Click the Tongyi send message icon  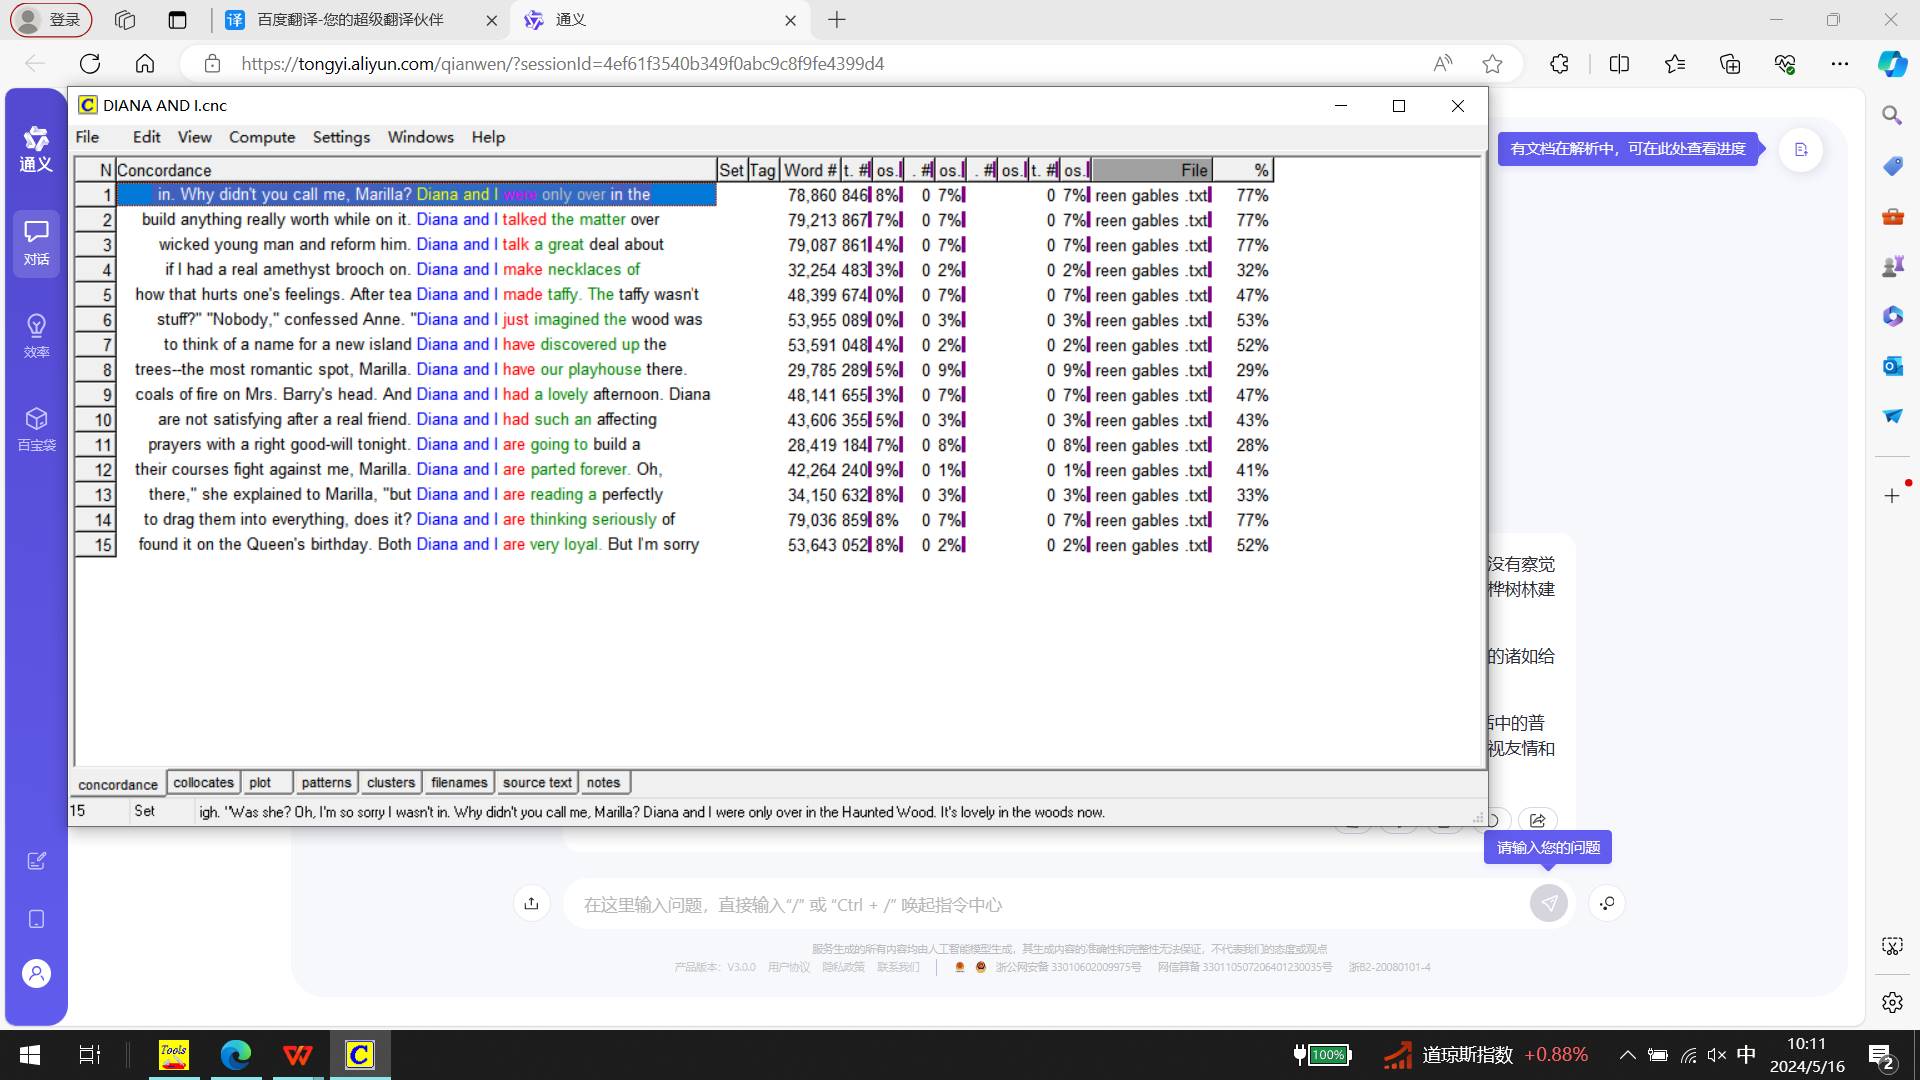[x=1548, y=904]
